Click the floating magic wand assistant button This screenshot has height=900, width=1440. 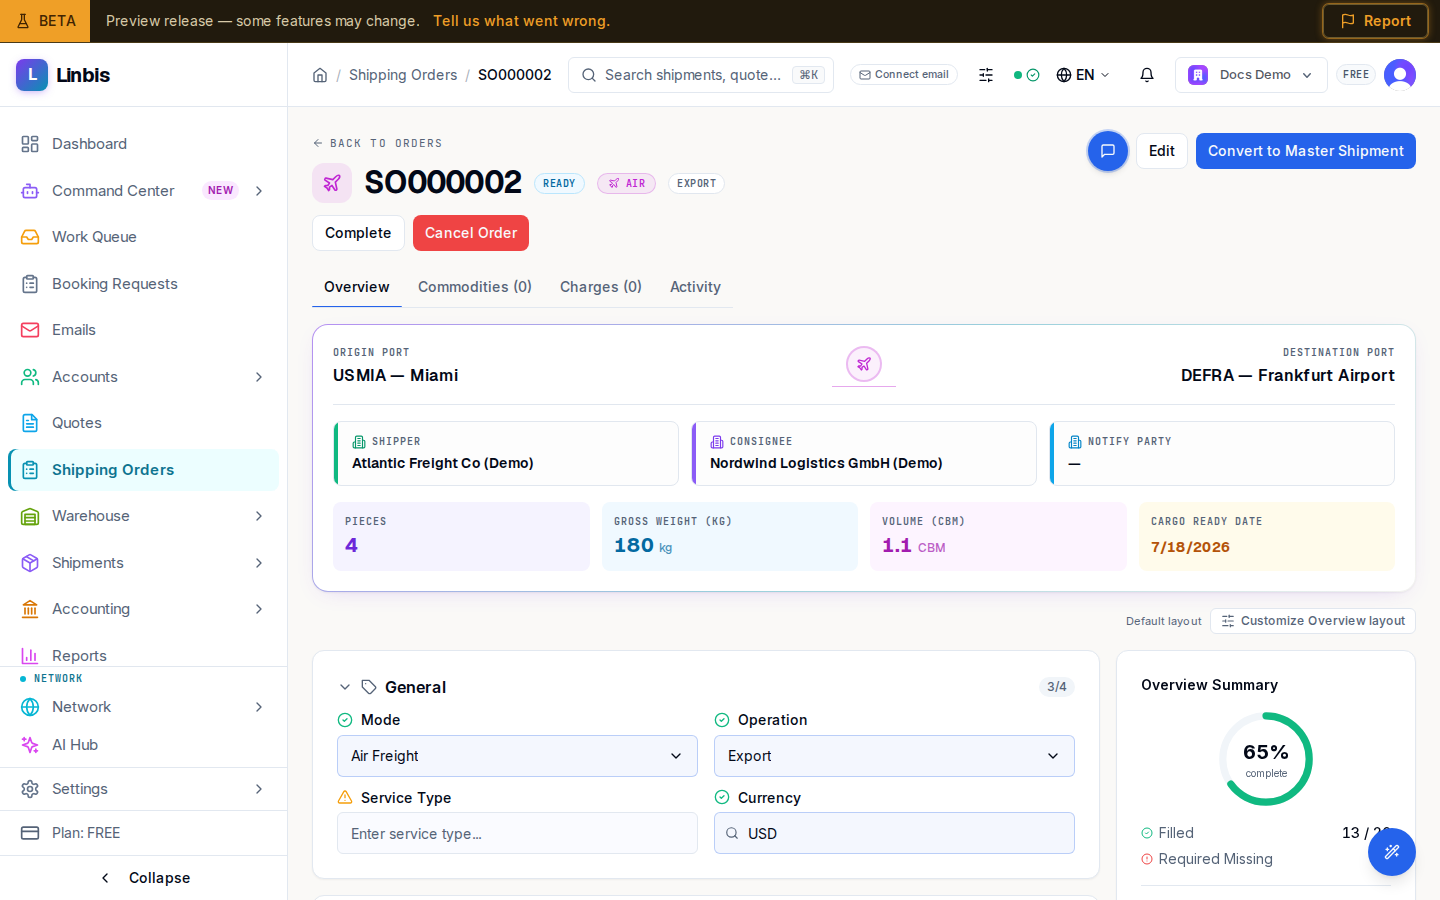[1392, 852]
